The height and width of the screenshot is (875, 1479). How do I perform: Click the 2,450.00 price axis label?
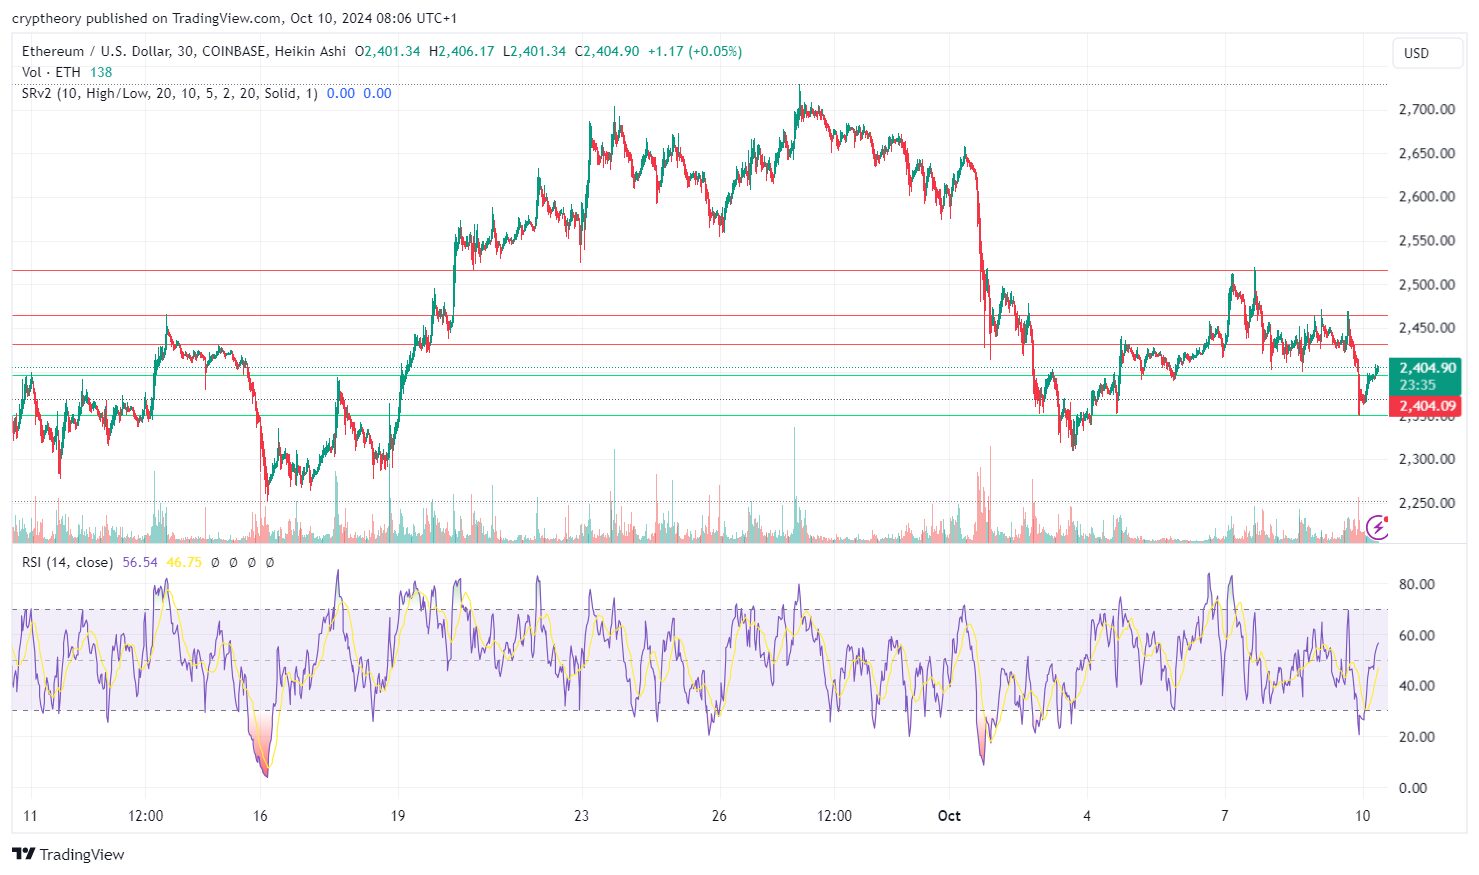point(1426,328)
